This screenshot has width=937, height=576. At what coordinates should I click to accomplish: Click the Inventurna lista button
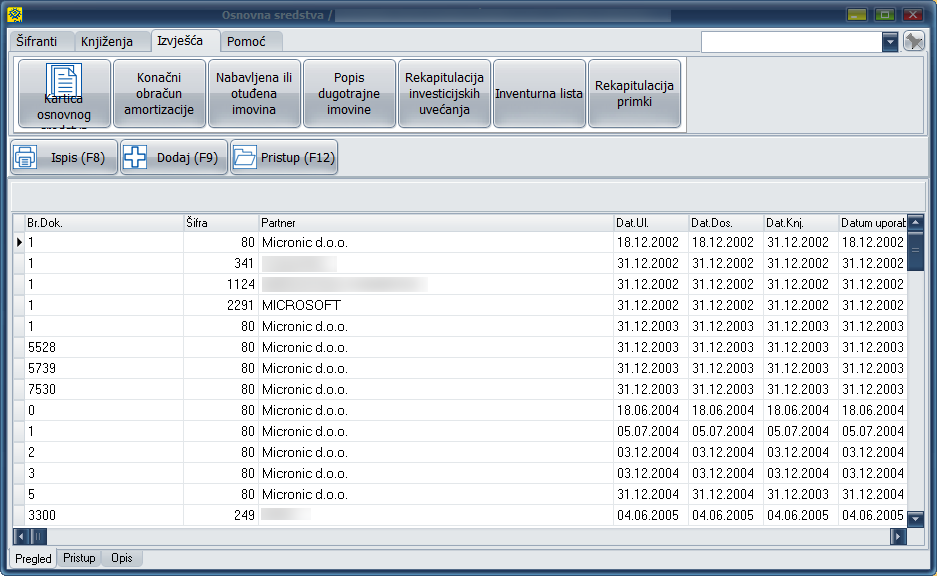[x=539, y=93]
